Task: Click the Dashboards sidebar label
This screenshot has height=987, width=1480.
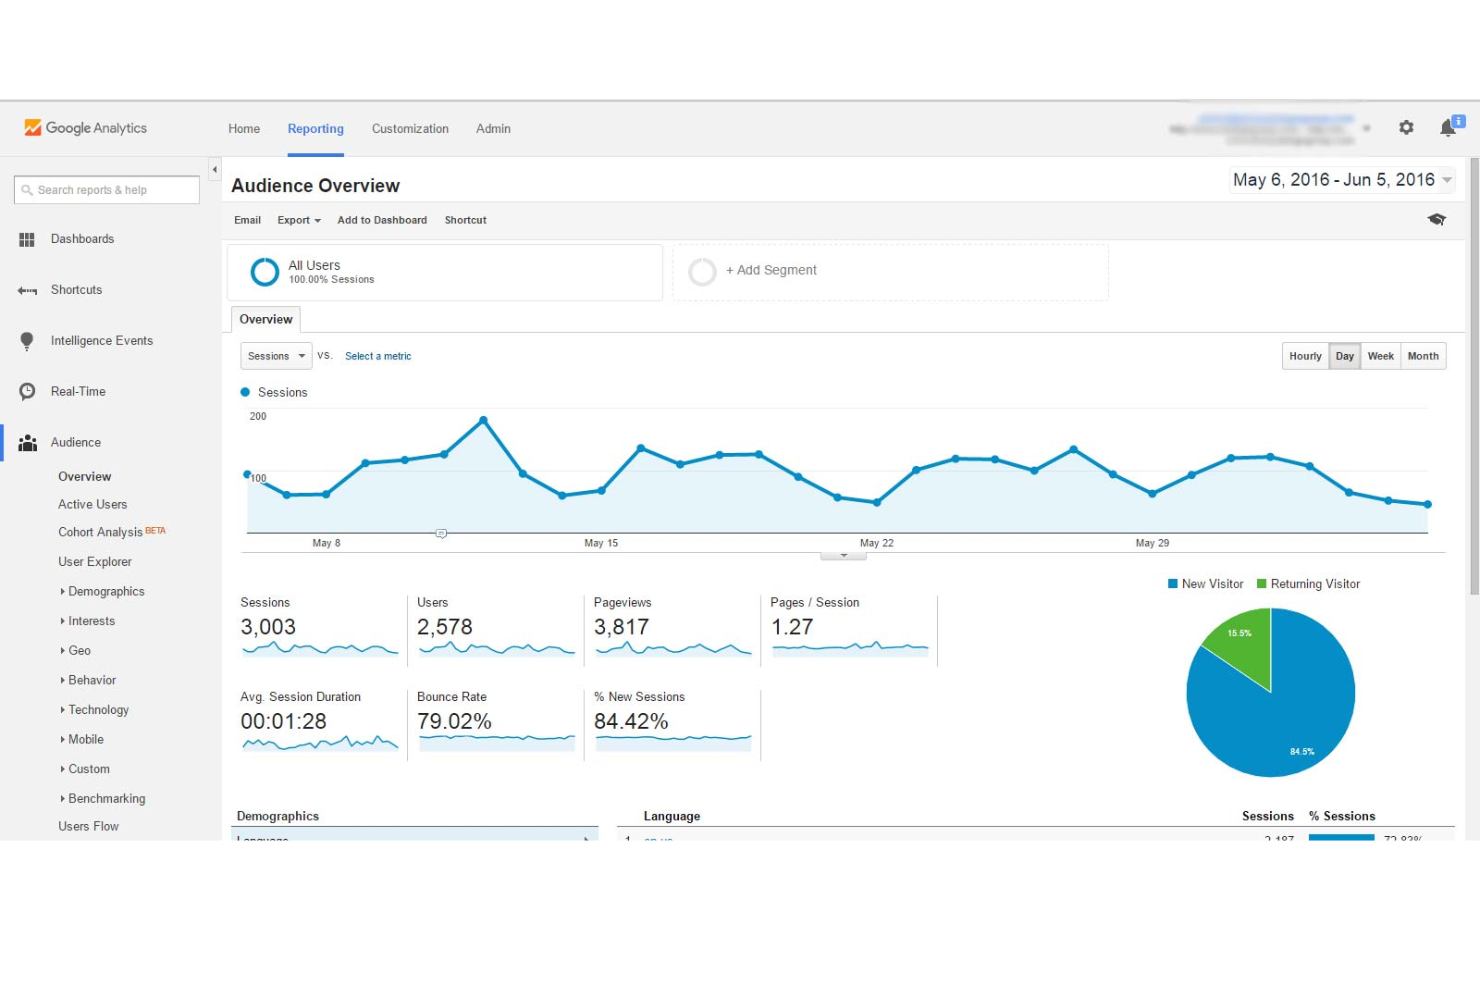Action: (x=82, y=239)
